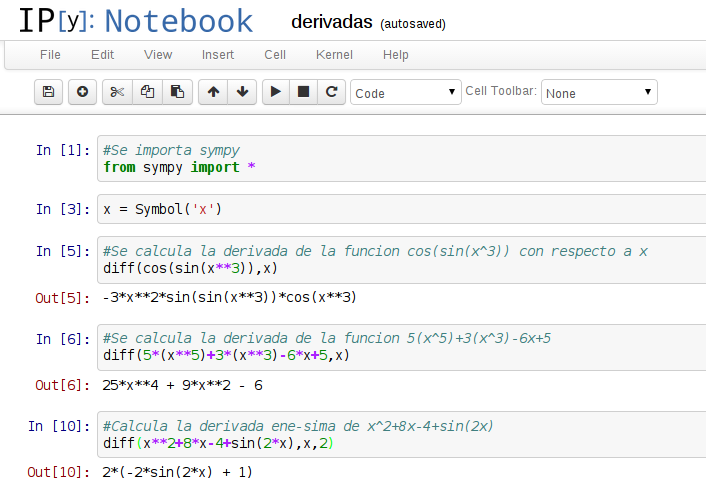The image size is (706, 486).
Task: Open the Help menu
Action: 395,55
